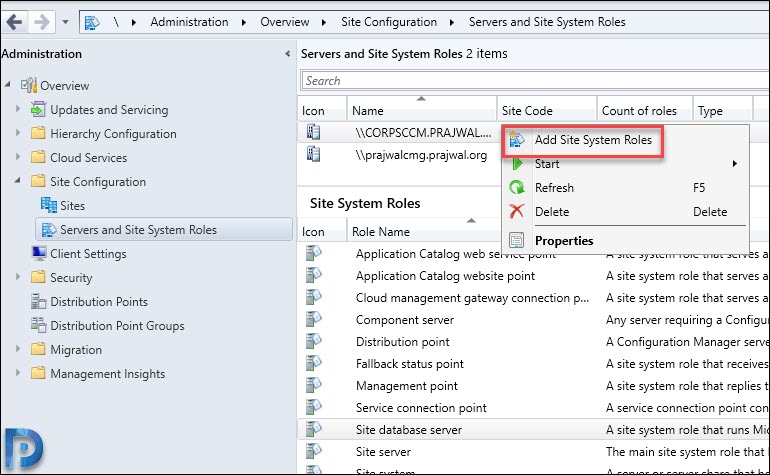
Task: Click the breadcrumb root console icon
Action: [x=92, y=22]
